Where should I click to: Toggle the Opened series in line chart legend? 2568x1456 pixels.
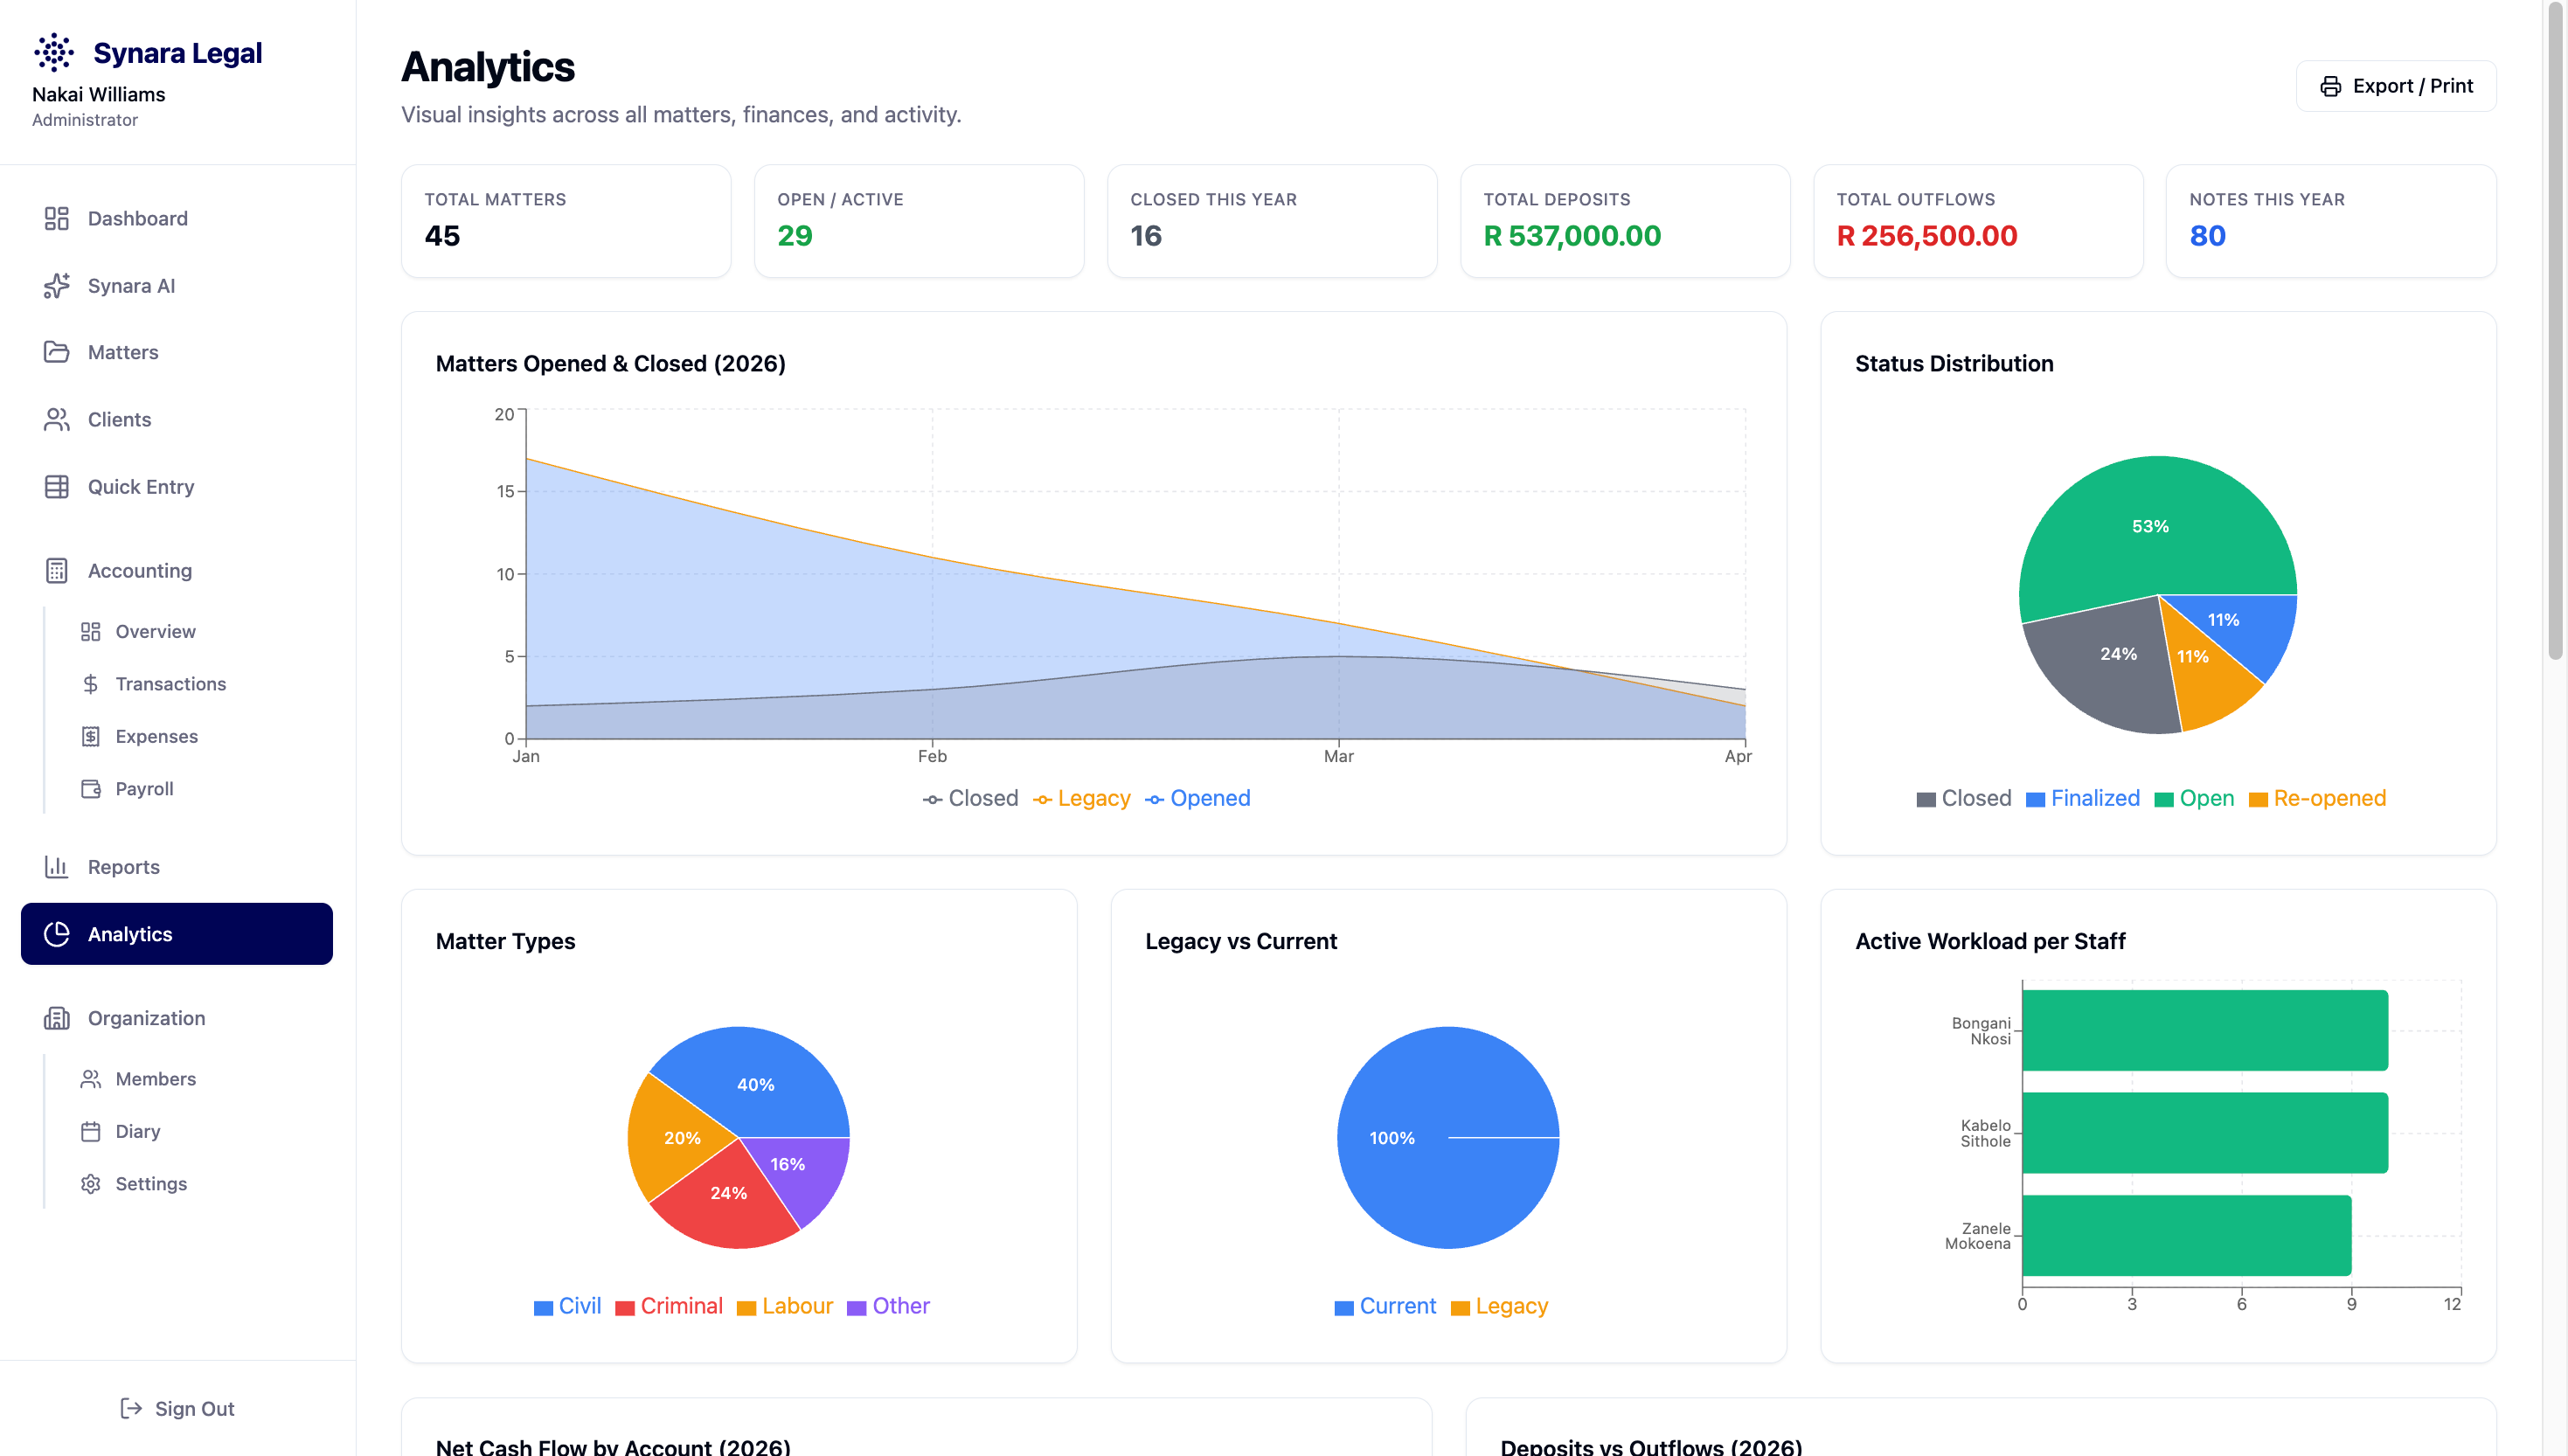coord(1197,798)
